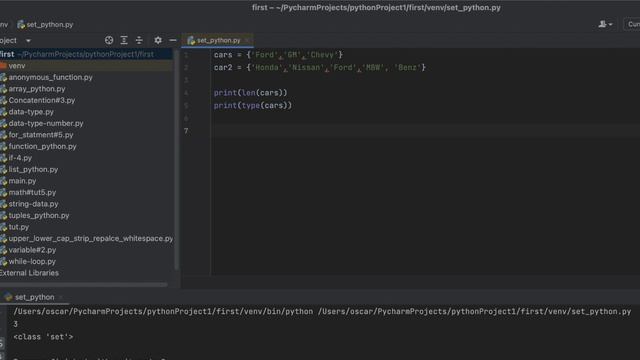This screenshot has width=640, height=360.
Task: Click line number 7 in gutter
Action: [186, 131]
